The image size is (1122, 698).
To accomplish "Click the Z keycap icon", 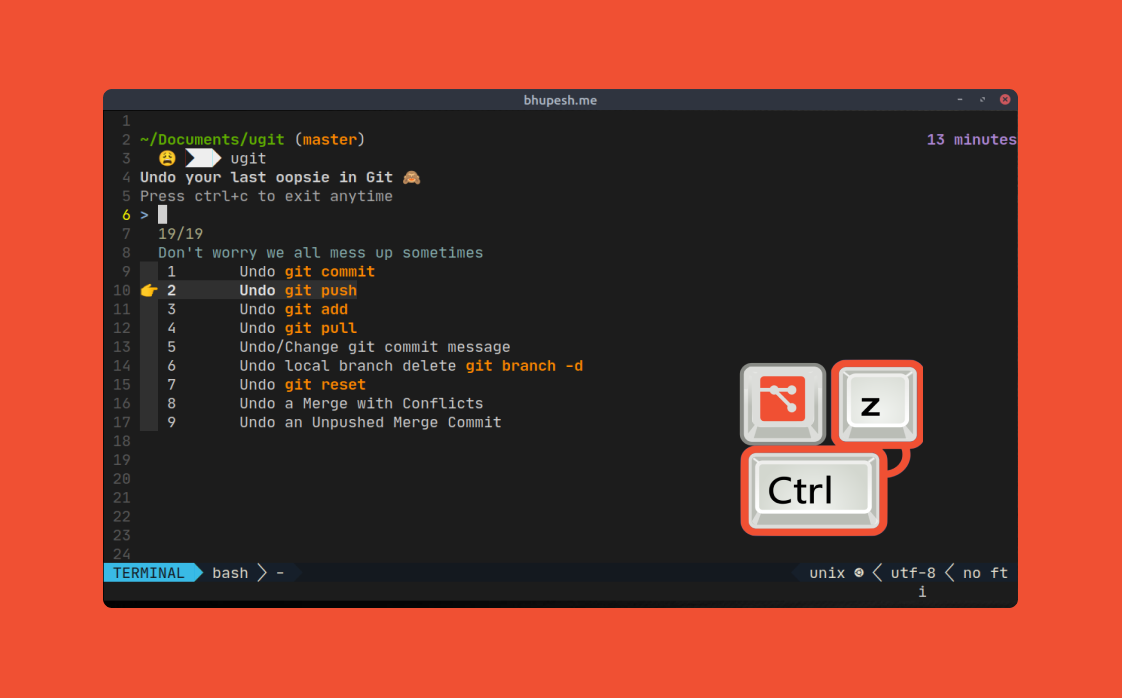I will (x=878, y=404).
